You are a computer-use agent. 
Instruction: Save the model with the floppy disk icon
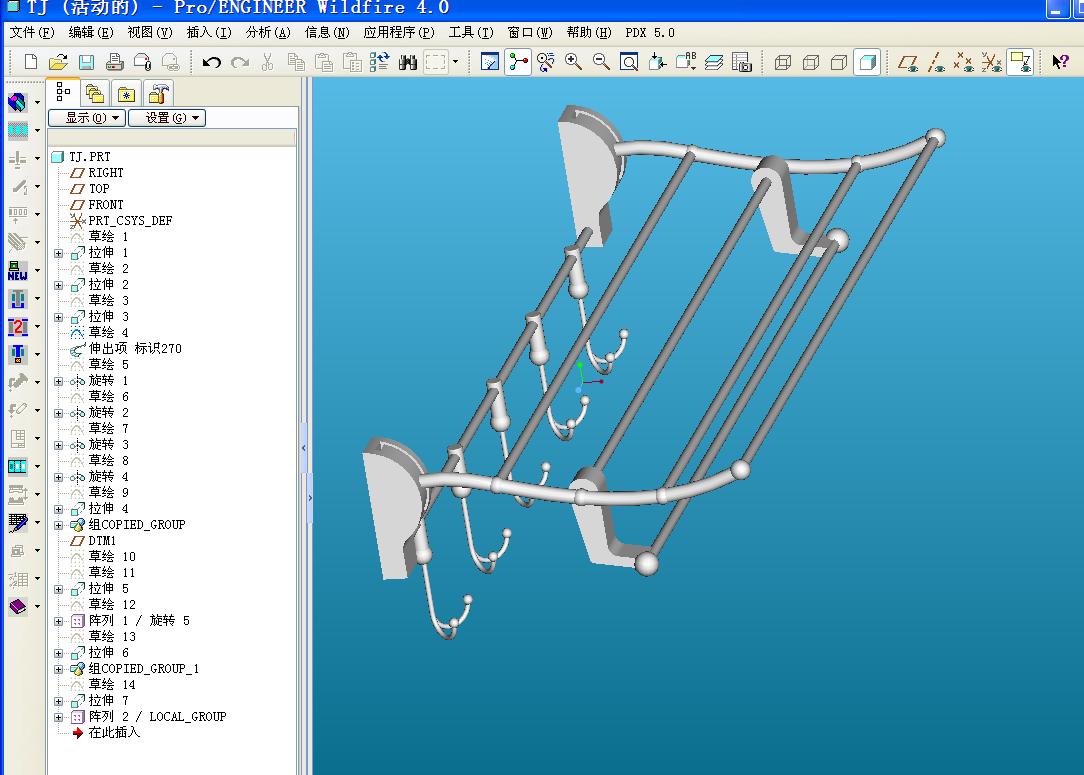tap(86, 62)
